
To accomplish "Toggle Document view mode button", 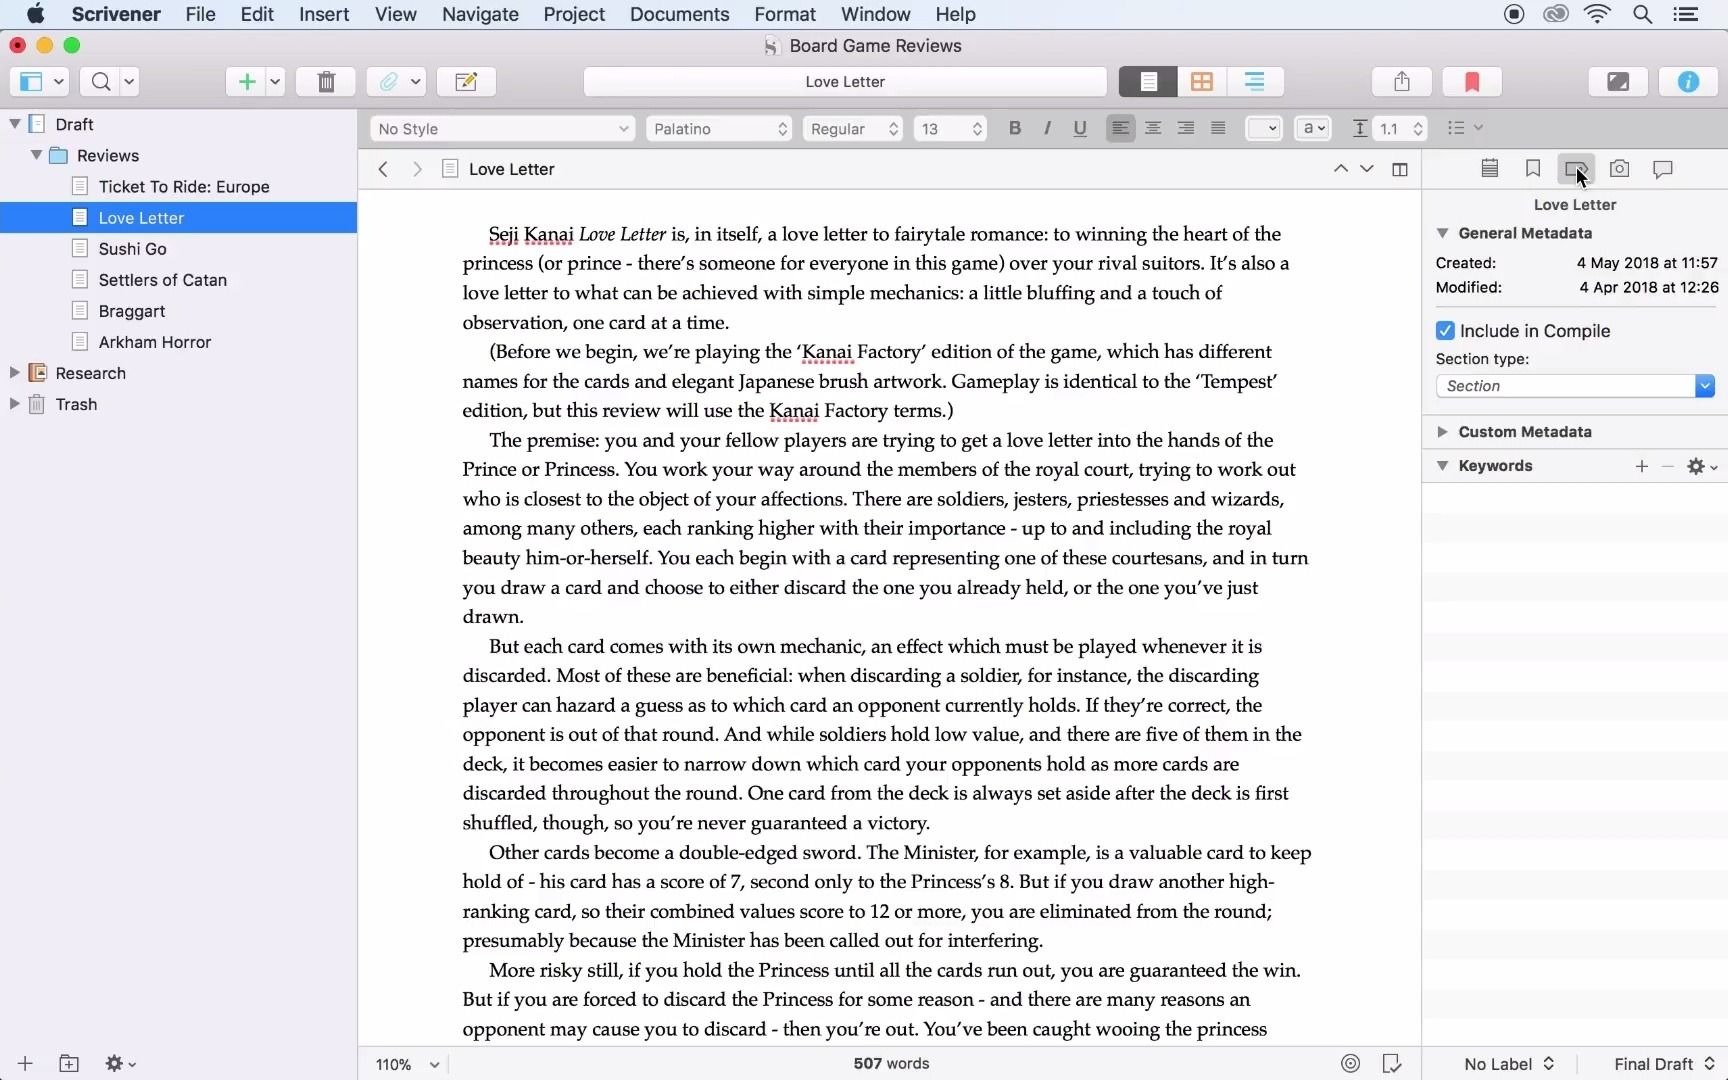I will tap(1148, 82).
